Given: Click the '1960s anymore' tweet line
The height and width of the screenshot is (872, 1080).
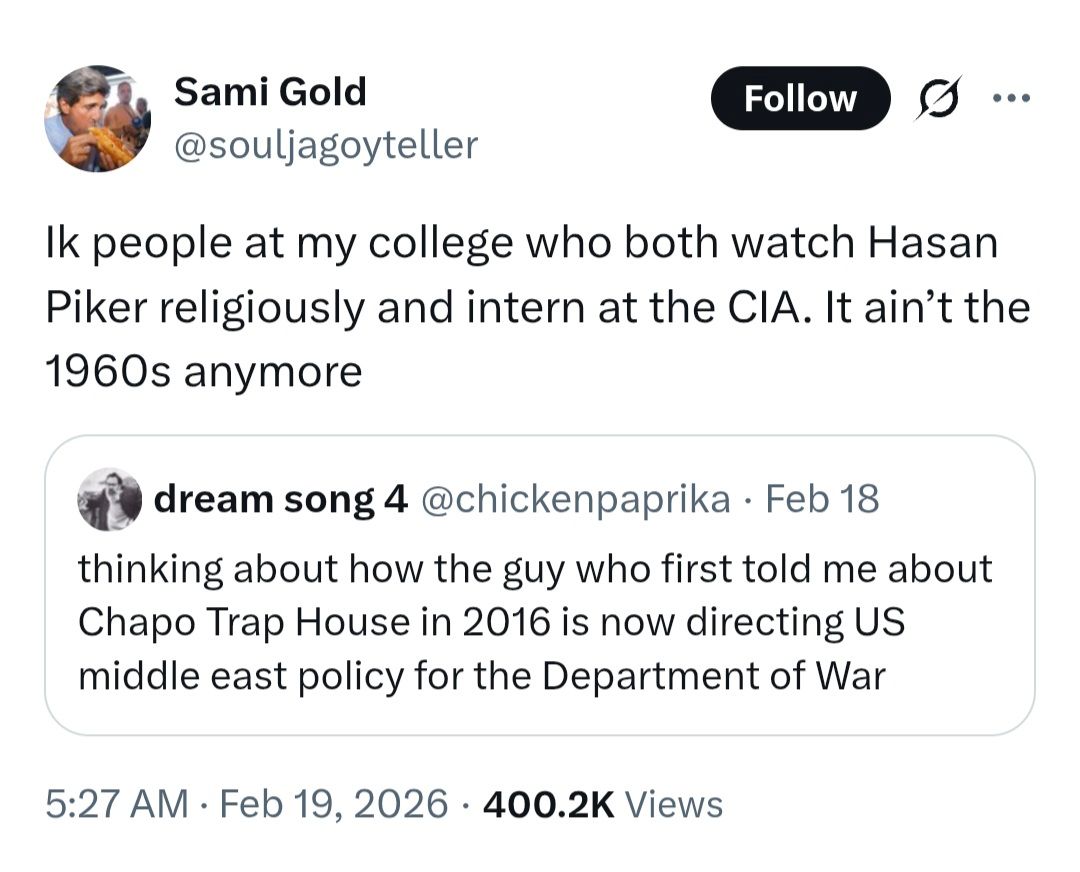Looking at the screenshot, I should [203, 372].
